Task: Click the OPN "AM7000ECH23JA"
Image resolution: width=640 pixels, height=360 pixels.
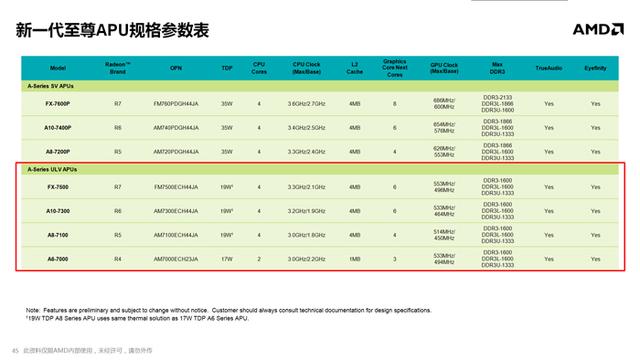Action: pyautogui.click(x=176, y=259)
